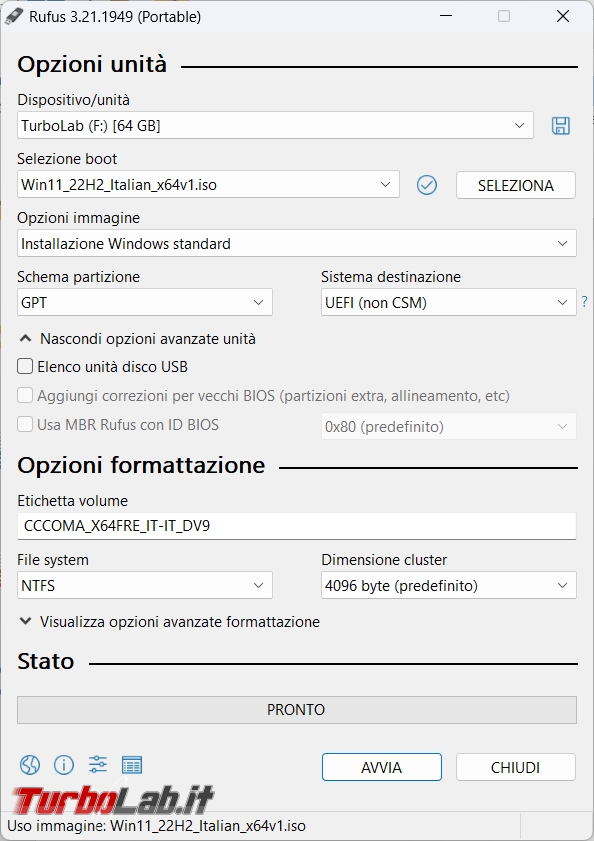Open the Dimensione cluster dropdown

(x=449, y=585)
